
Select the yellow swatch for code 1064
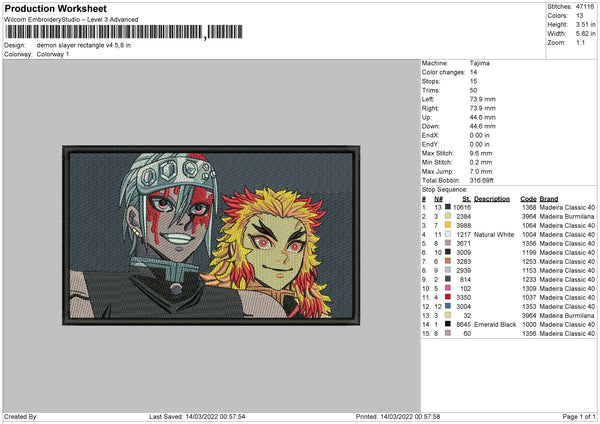447,225
